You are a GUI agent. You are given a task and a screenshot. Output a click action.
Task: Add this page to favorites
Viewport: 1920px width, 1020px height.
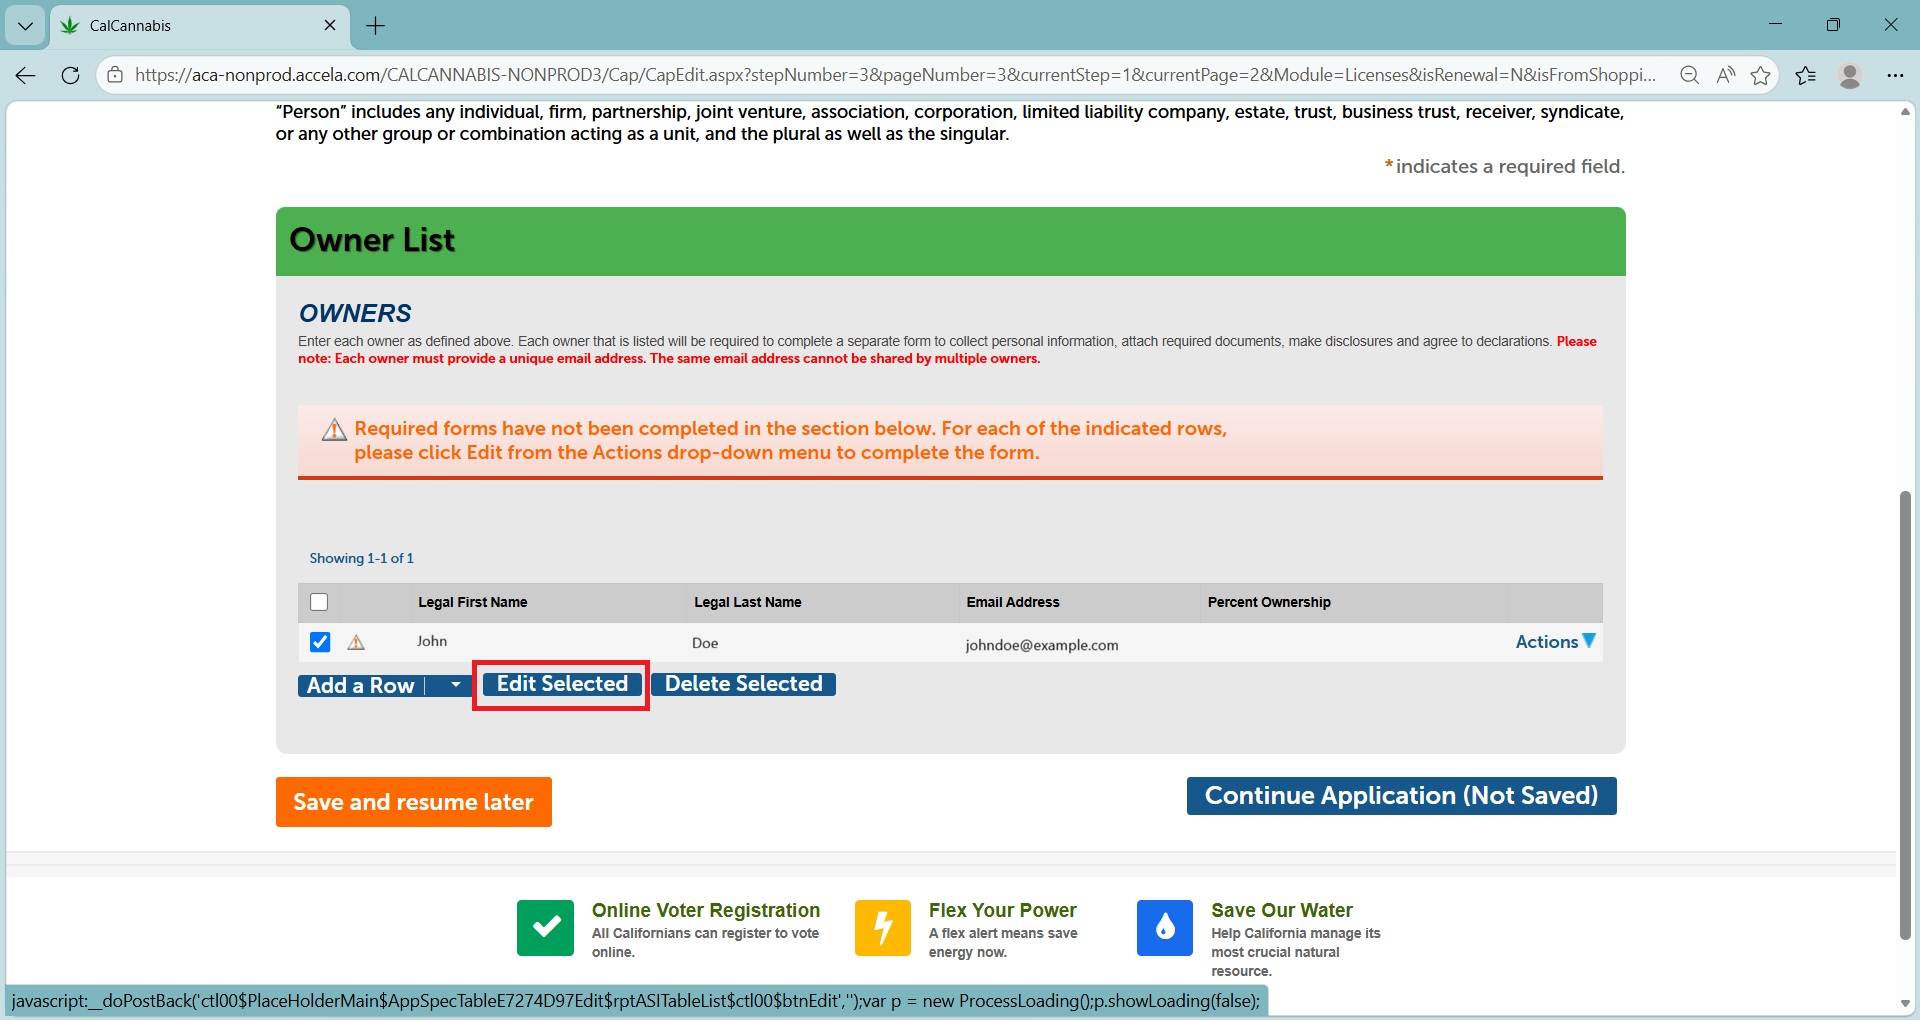1761,75
